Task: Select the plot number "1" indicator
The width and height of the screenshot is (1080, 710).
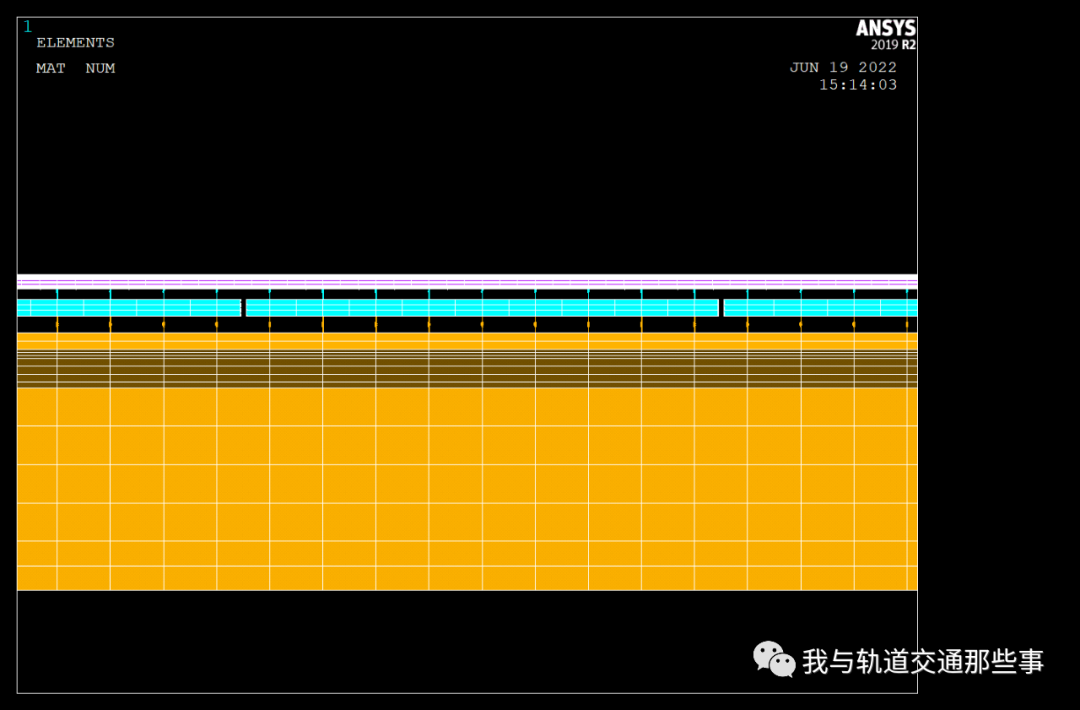Action: tap(27, 26)
